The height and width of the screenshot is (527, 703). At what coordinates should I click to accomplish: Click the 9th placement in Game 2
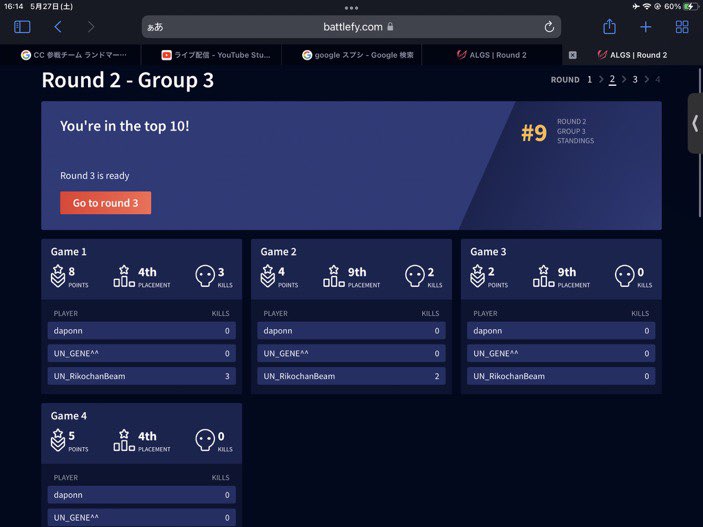[357, 272]
